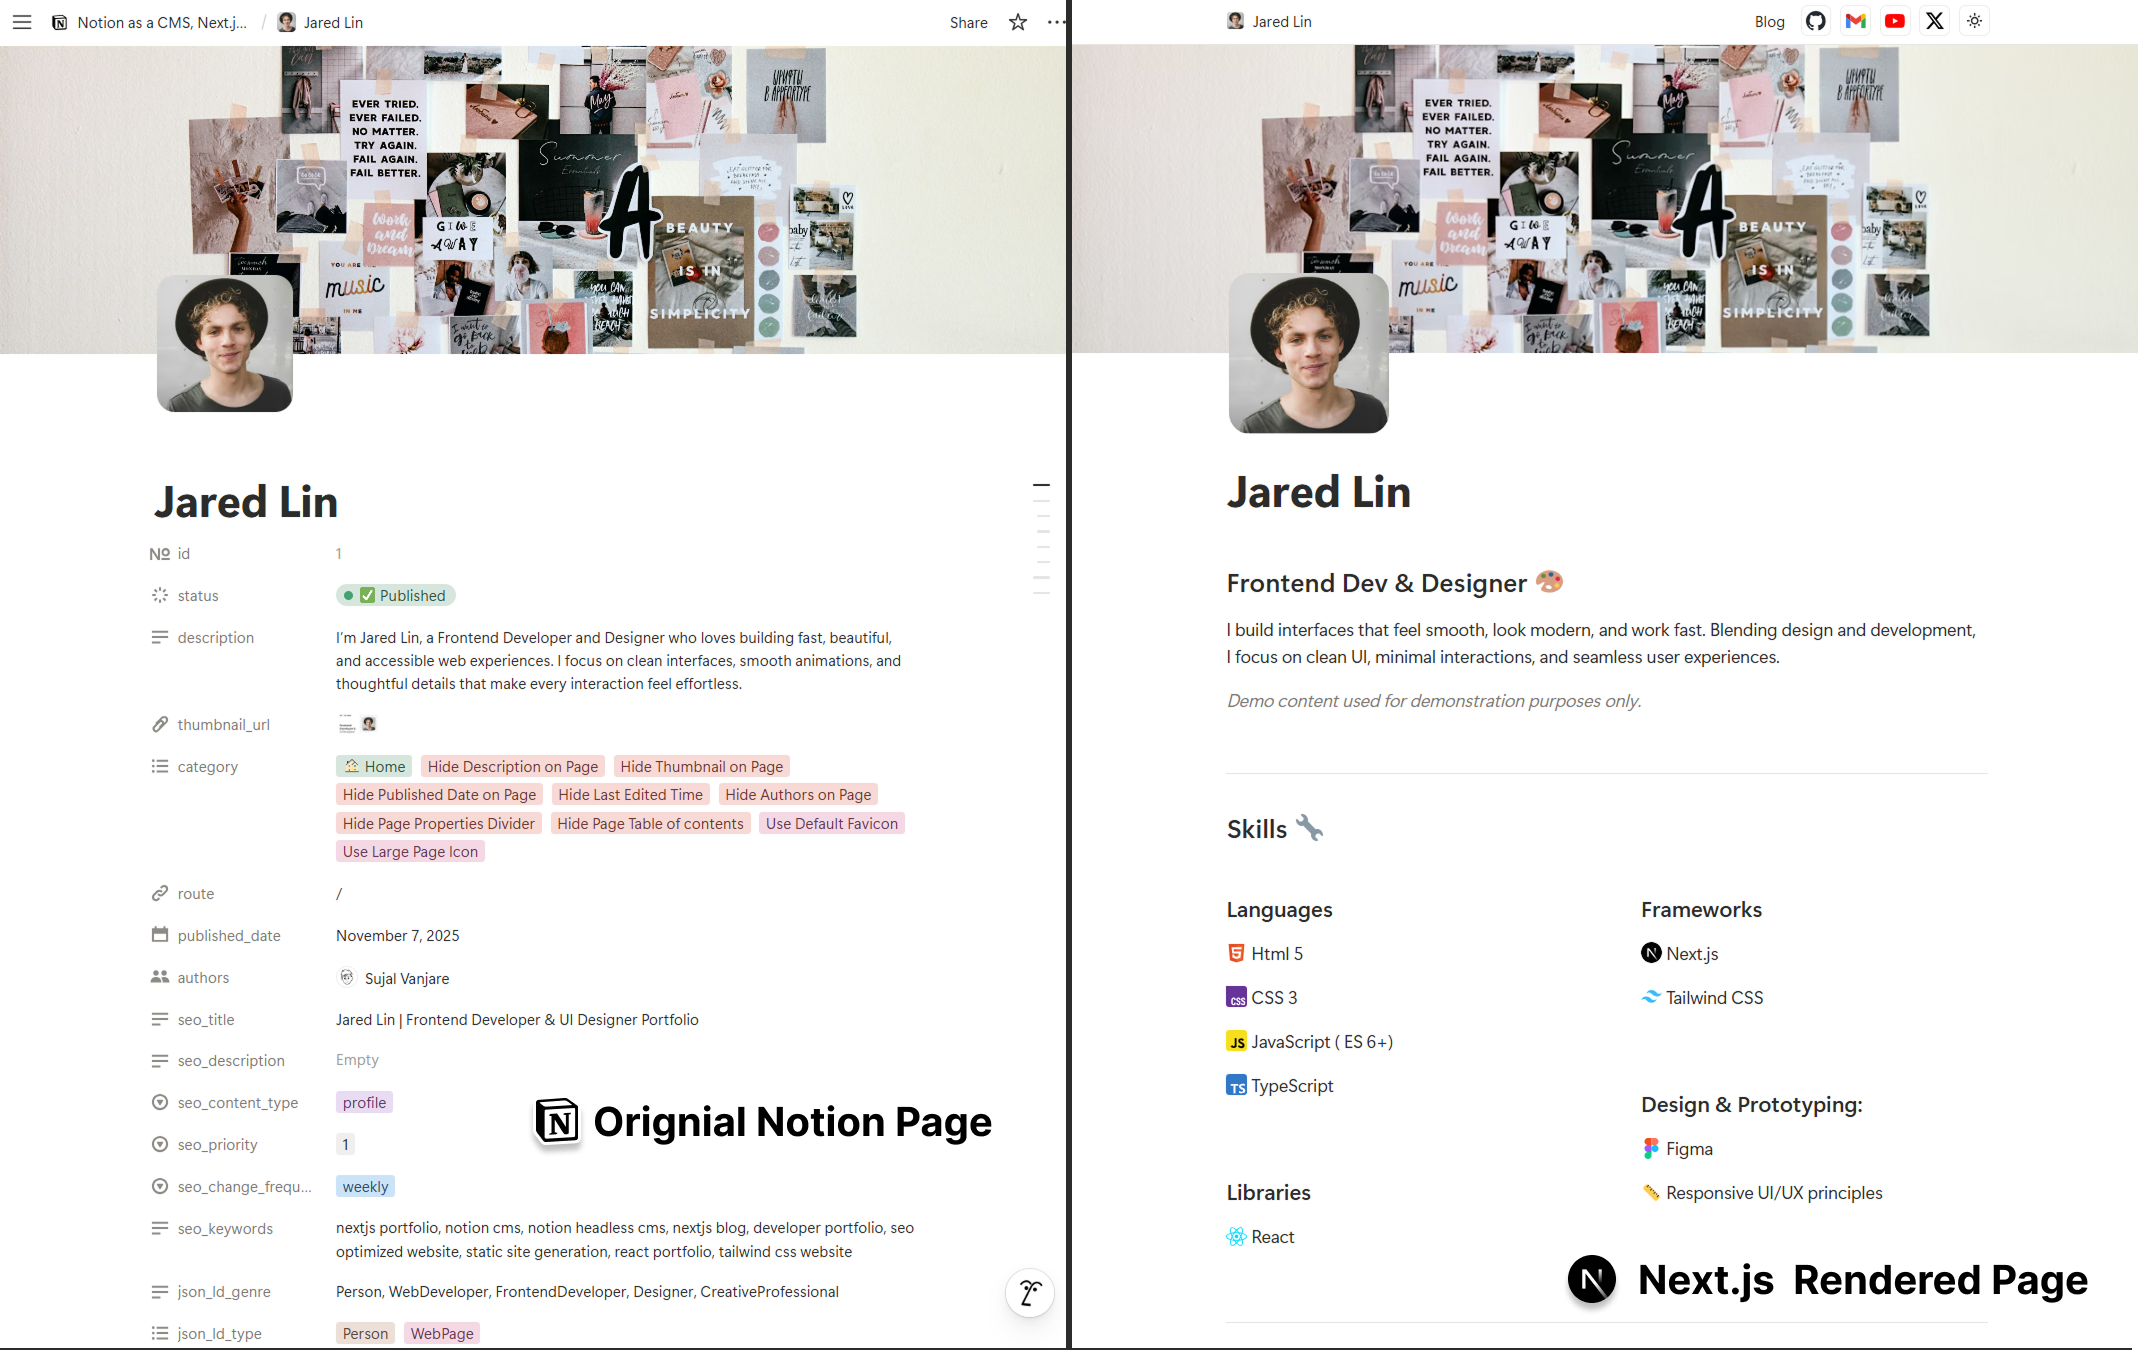Open the Blog navigation link

(1769, 22)
